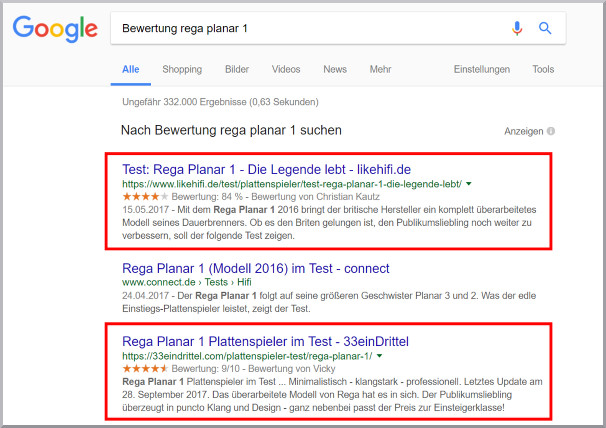The image size is (606, 428).
Task: Click the 33eindrittel.com green URL
Action: [247, 356]
